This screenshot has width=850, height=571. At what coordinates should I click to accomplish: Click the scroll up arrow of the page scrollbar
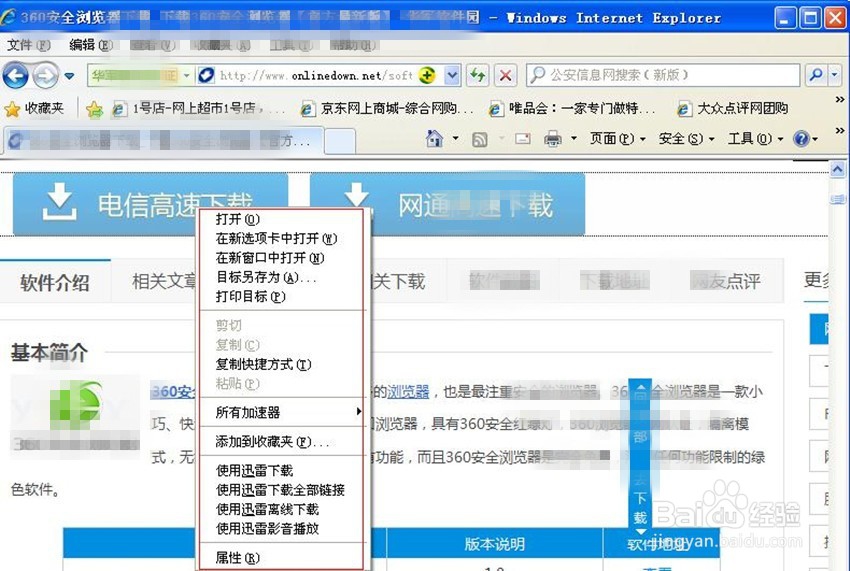tap(838, 170)
